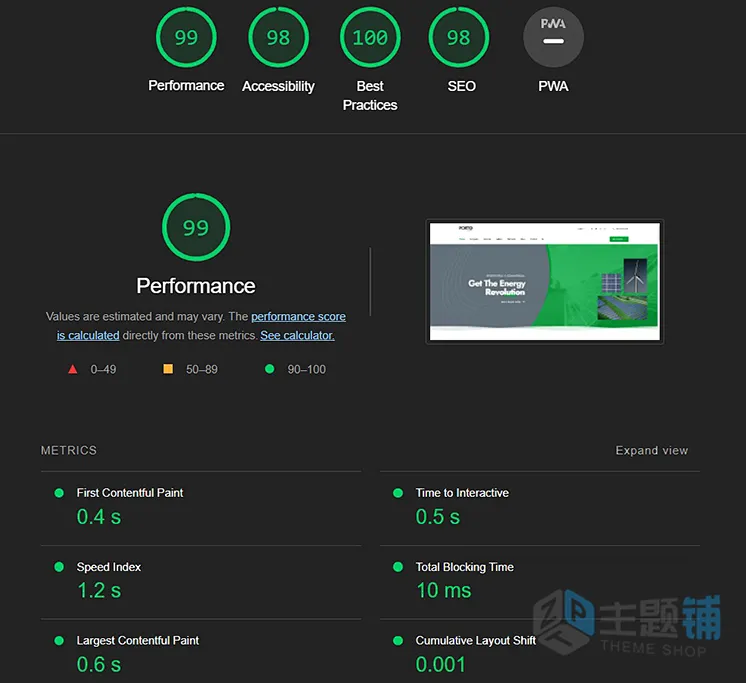Screen dimensions: 746x683
Task: Open the SEO category label
Action: [461, 87]
